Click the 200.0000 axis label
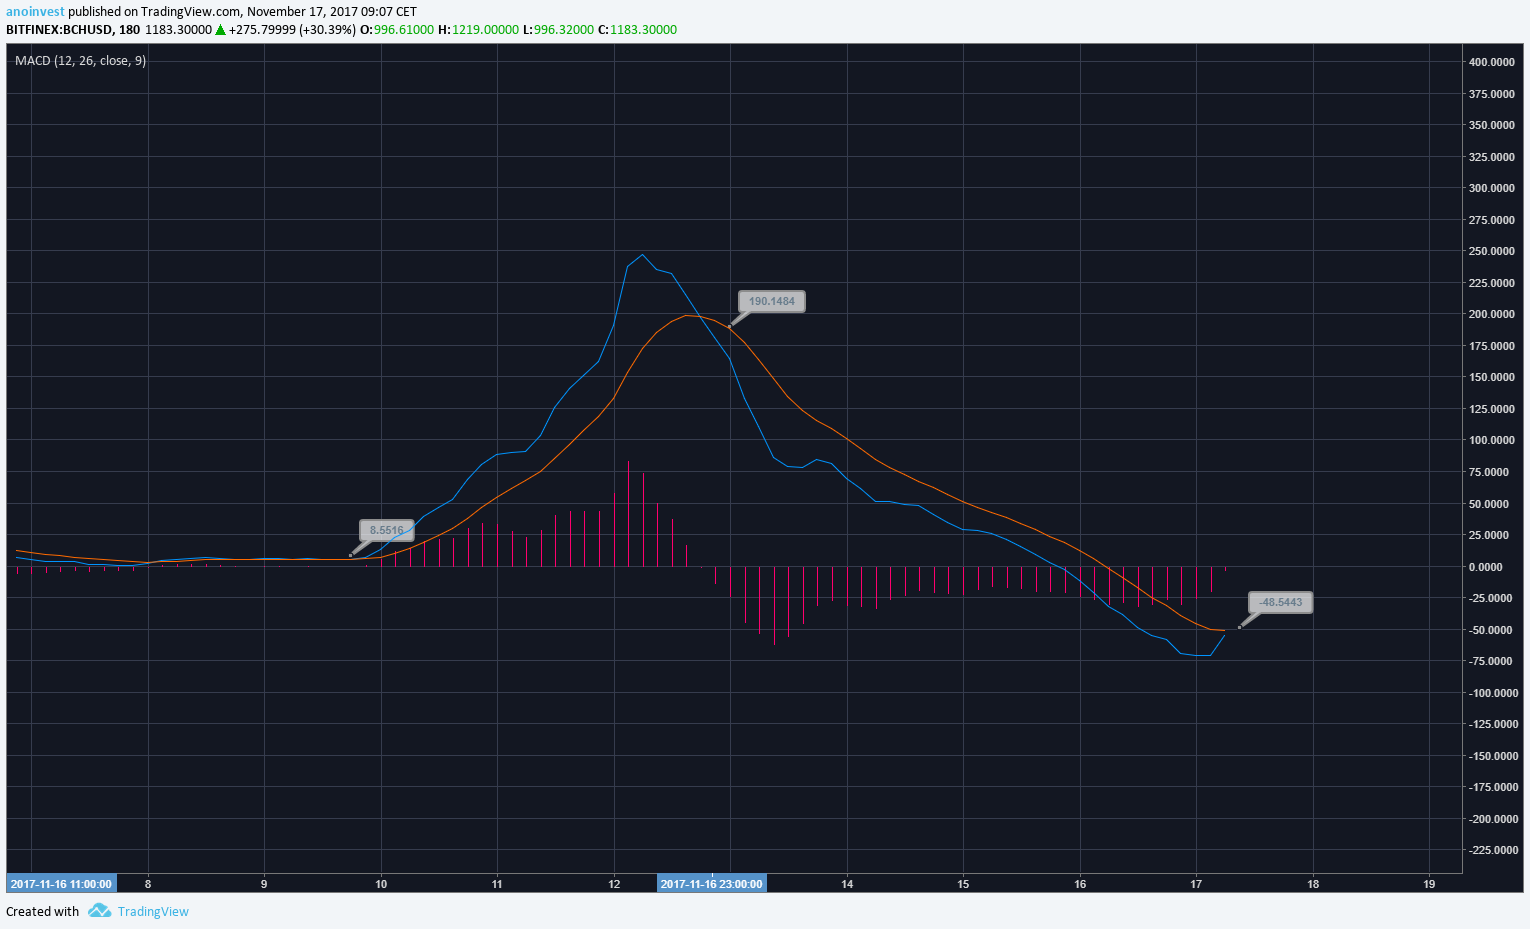This screenshot has width=1530, height=929. (1491, 314)
